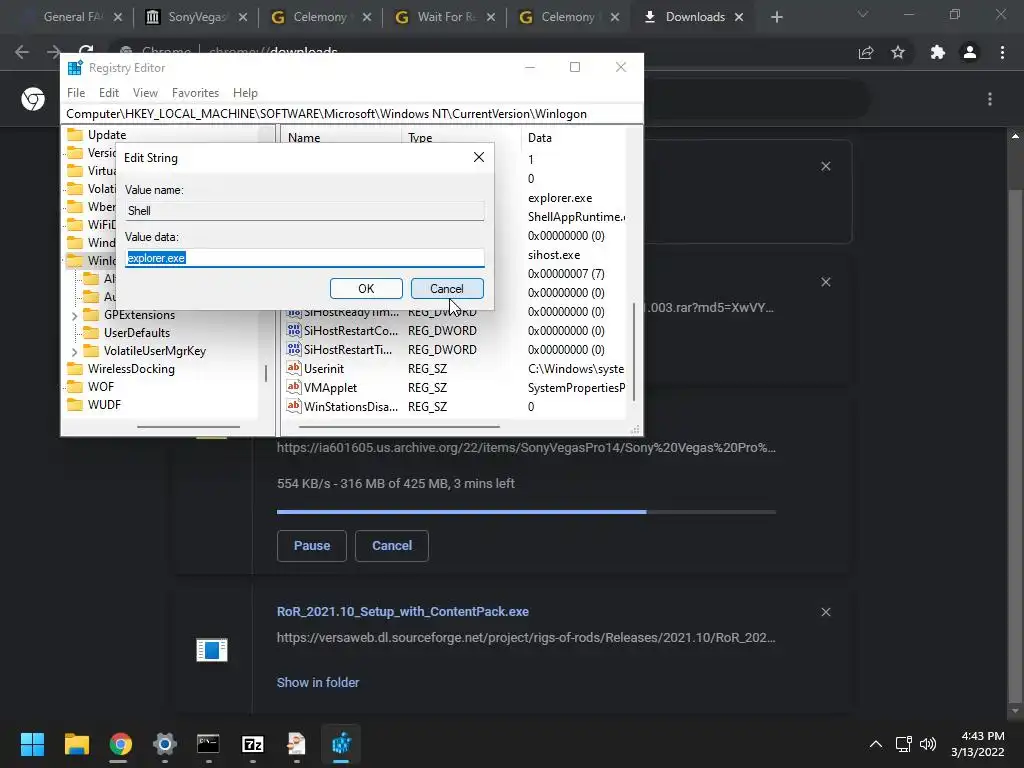Open the File menu in Registry Editor
Screen dimensions: 1024x768
[x=76, y=93]
